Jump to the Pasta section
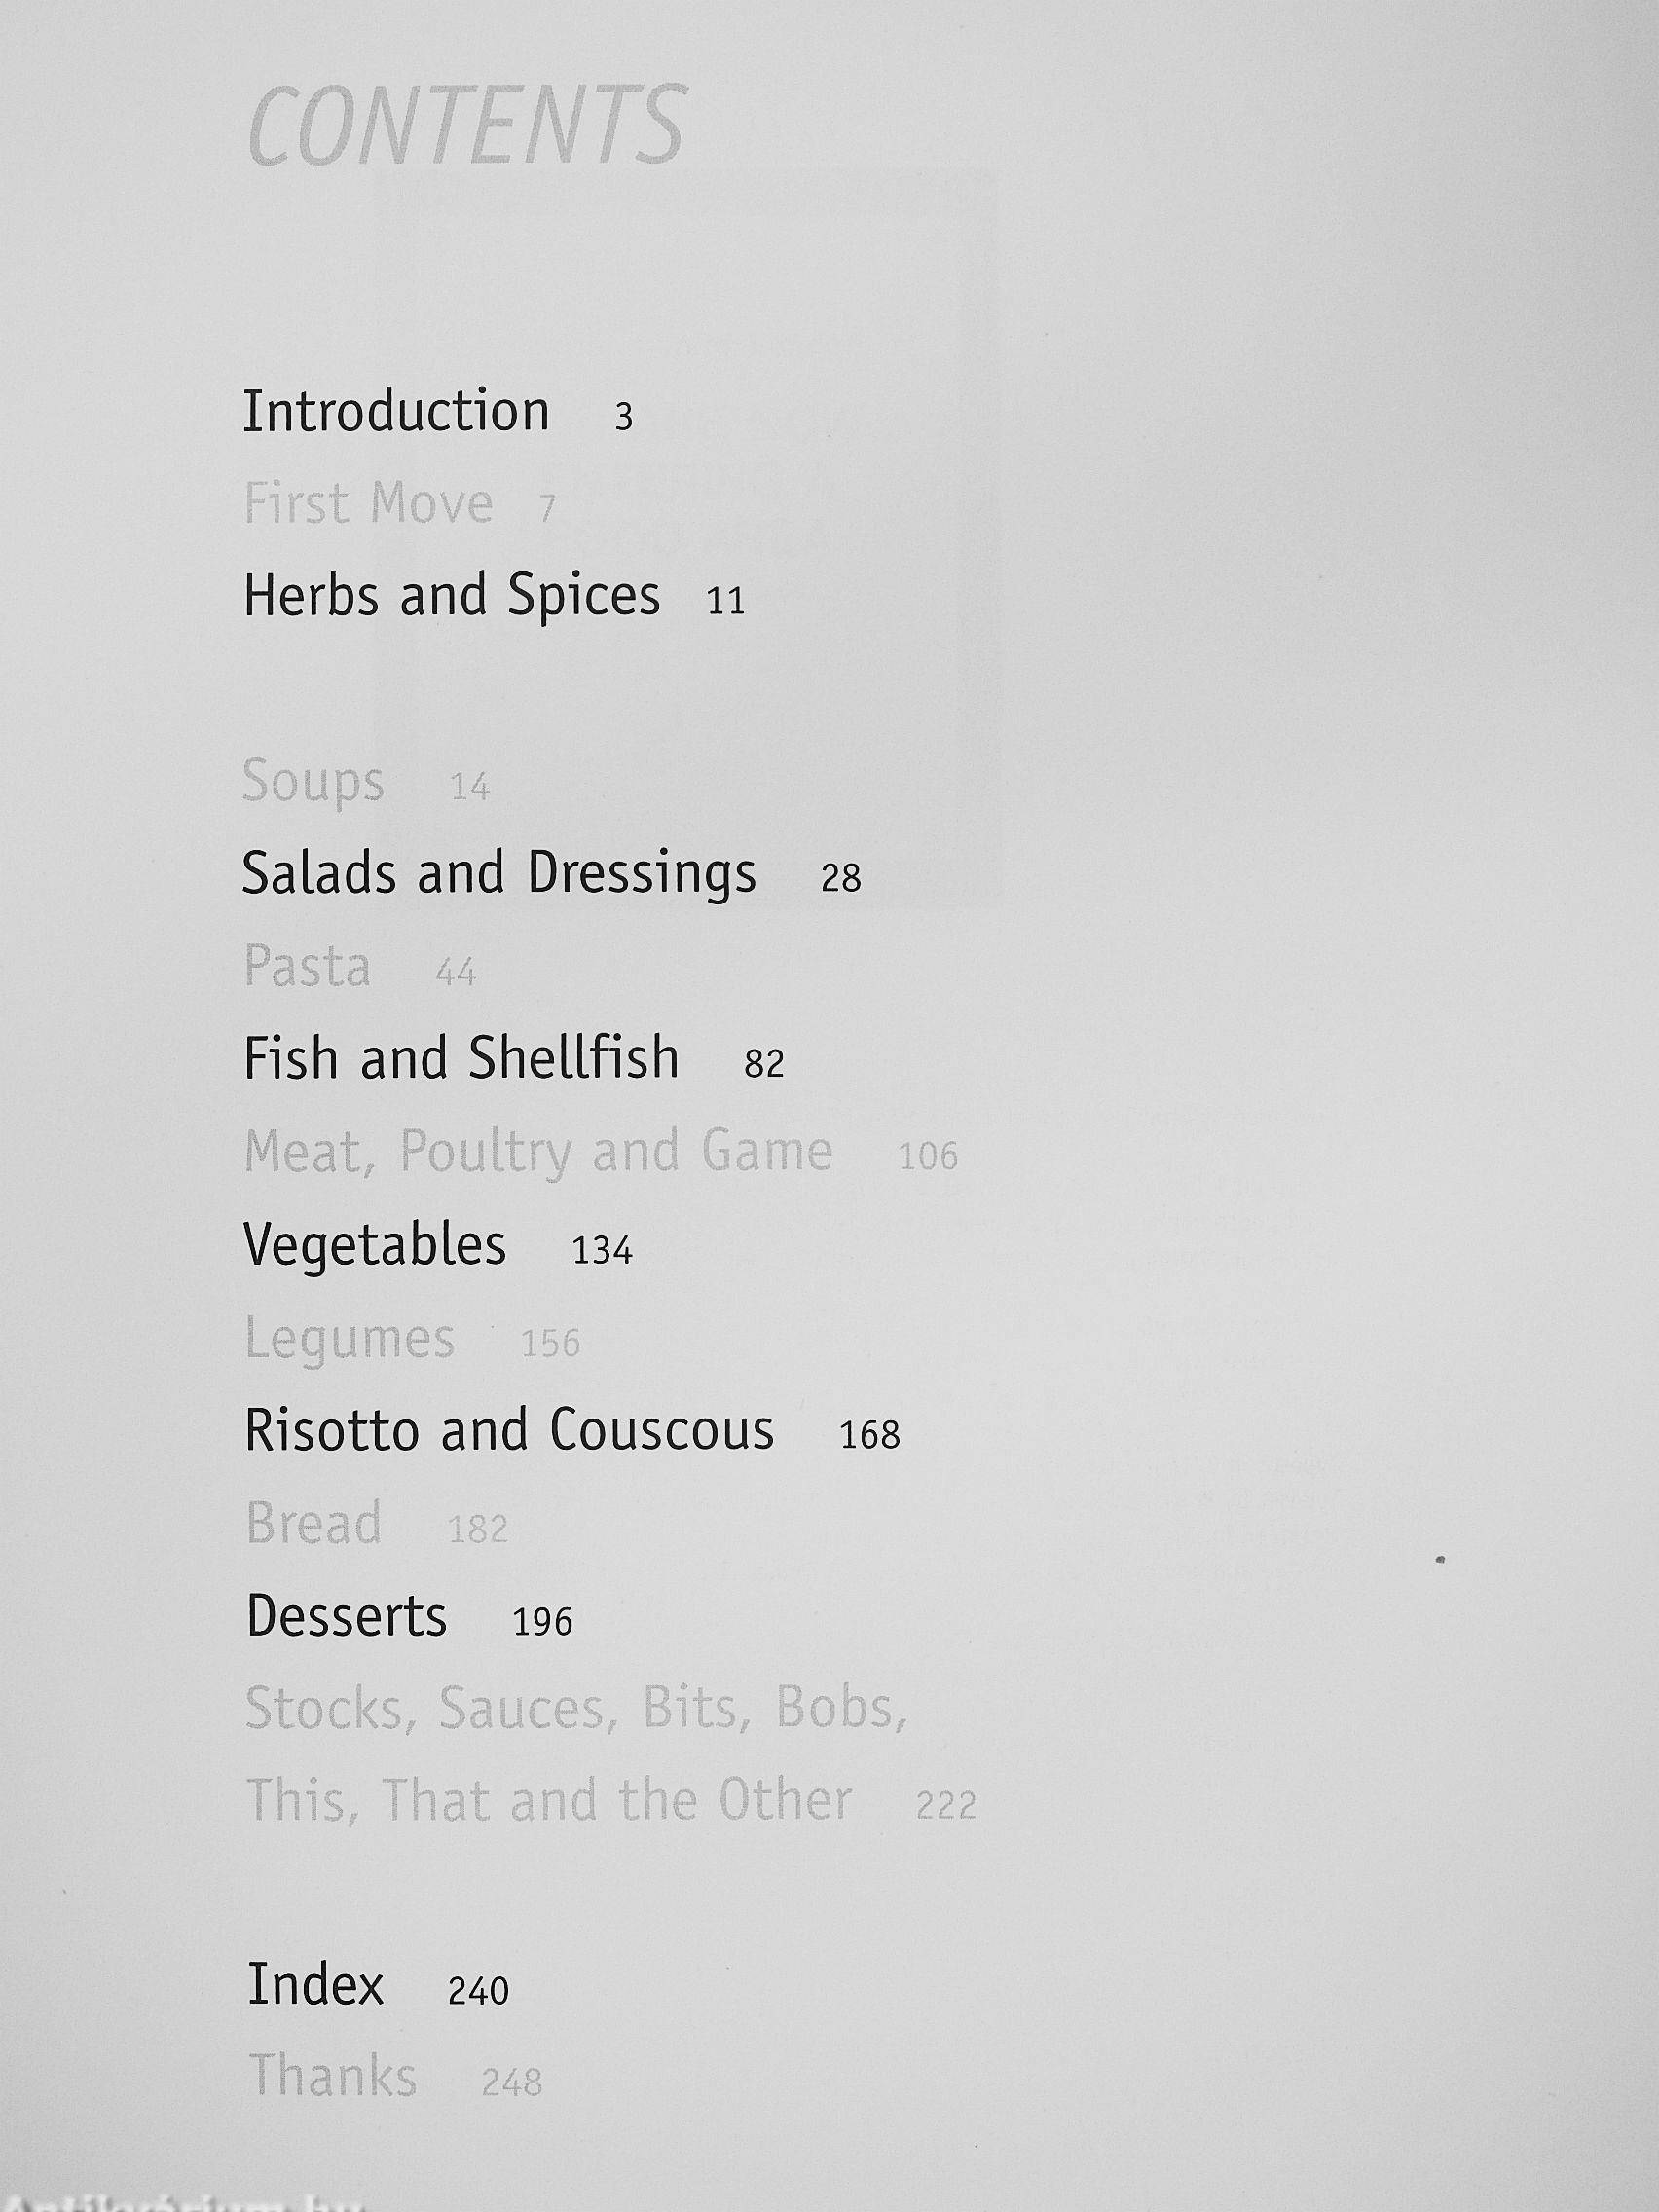 pyautogui.click(x=307, y=967)
